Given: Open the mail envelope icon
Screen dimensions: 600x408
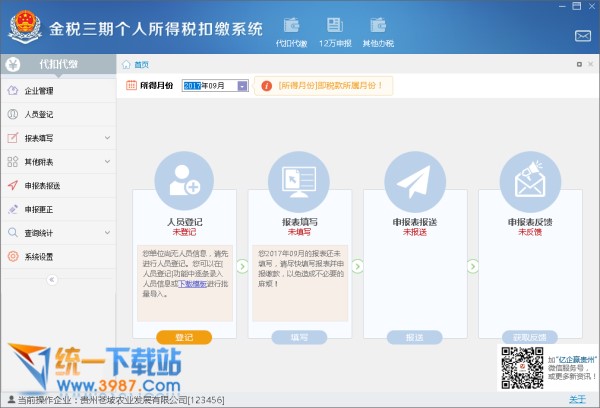Looking at the screenshot, I should coord(582,36).
